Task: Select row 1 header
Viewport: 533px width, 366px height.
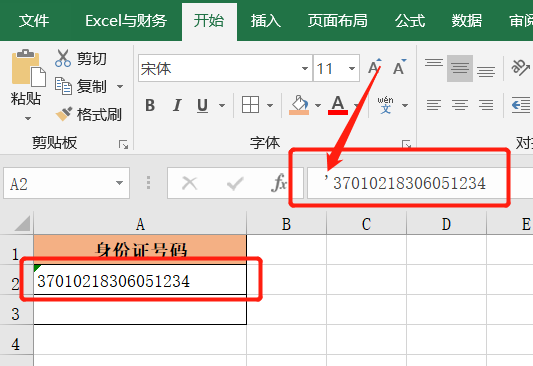Action: click(x=16, y=250)
